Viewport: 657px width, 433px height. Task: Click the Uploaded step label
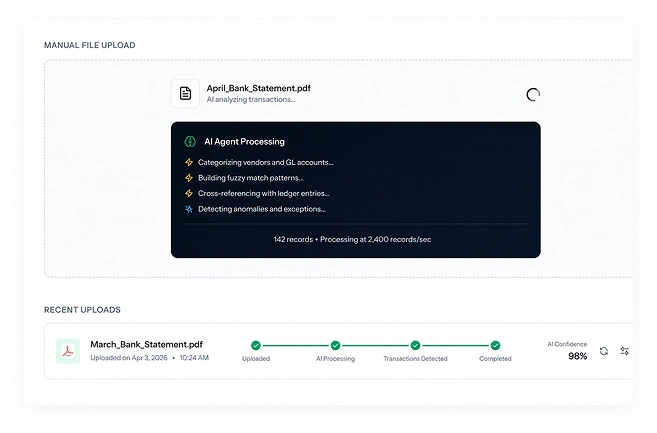click(256, 359)
